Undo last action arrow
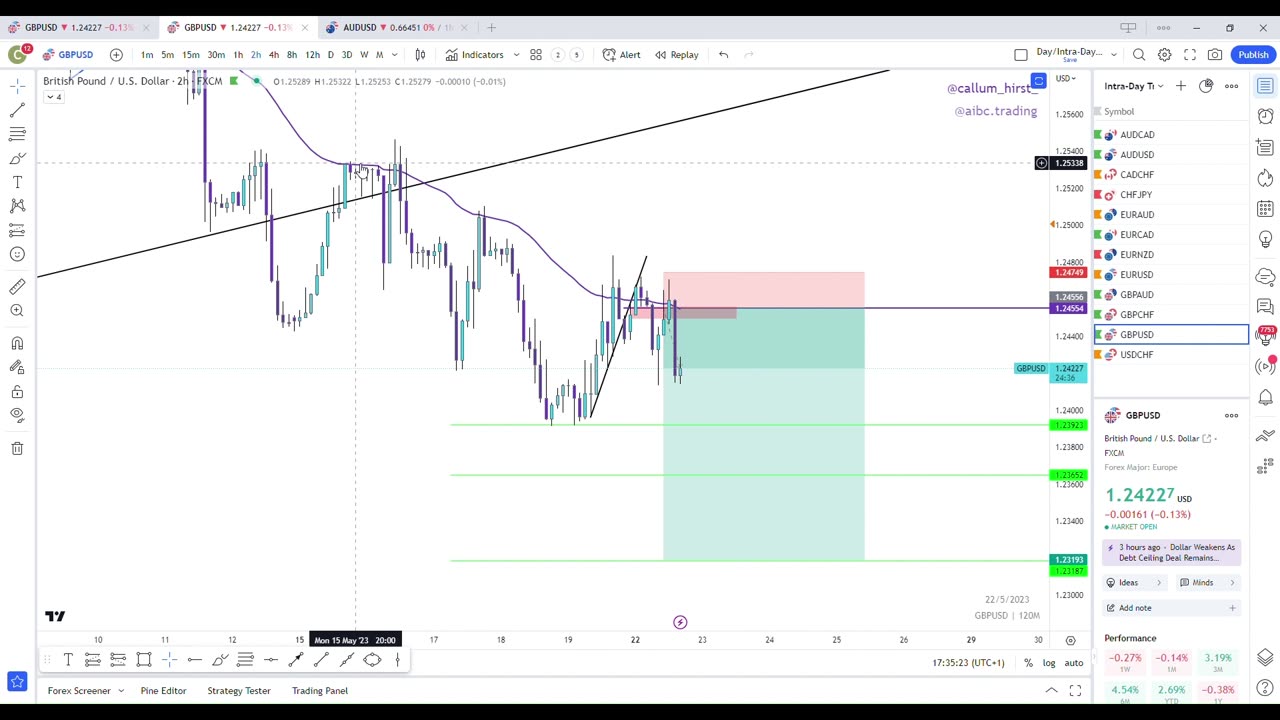 tap(723, 55)
